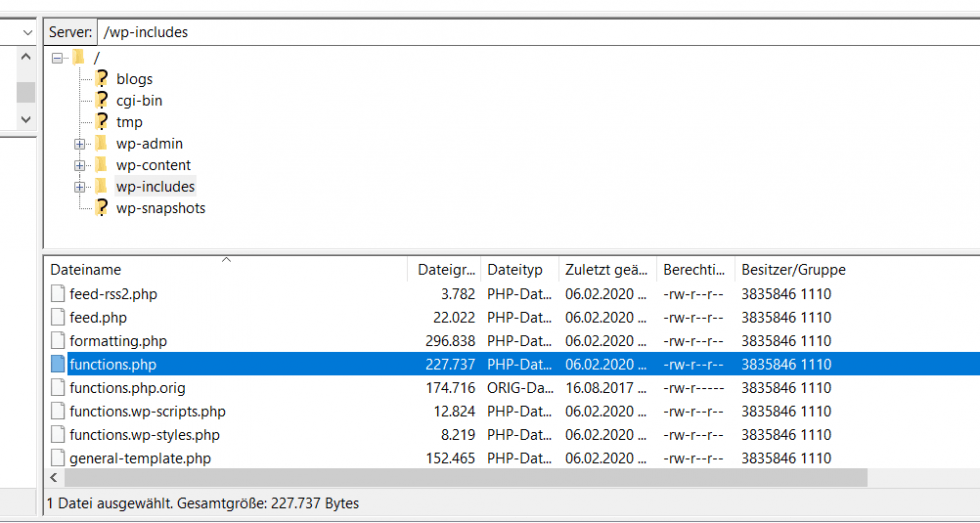Click the folder icon of wp-includes
This screenshot has width=980, height=523.
101,186
